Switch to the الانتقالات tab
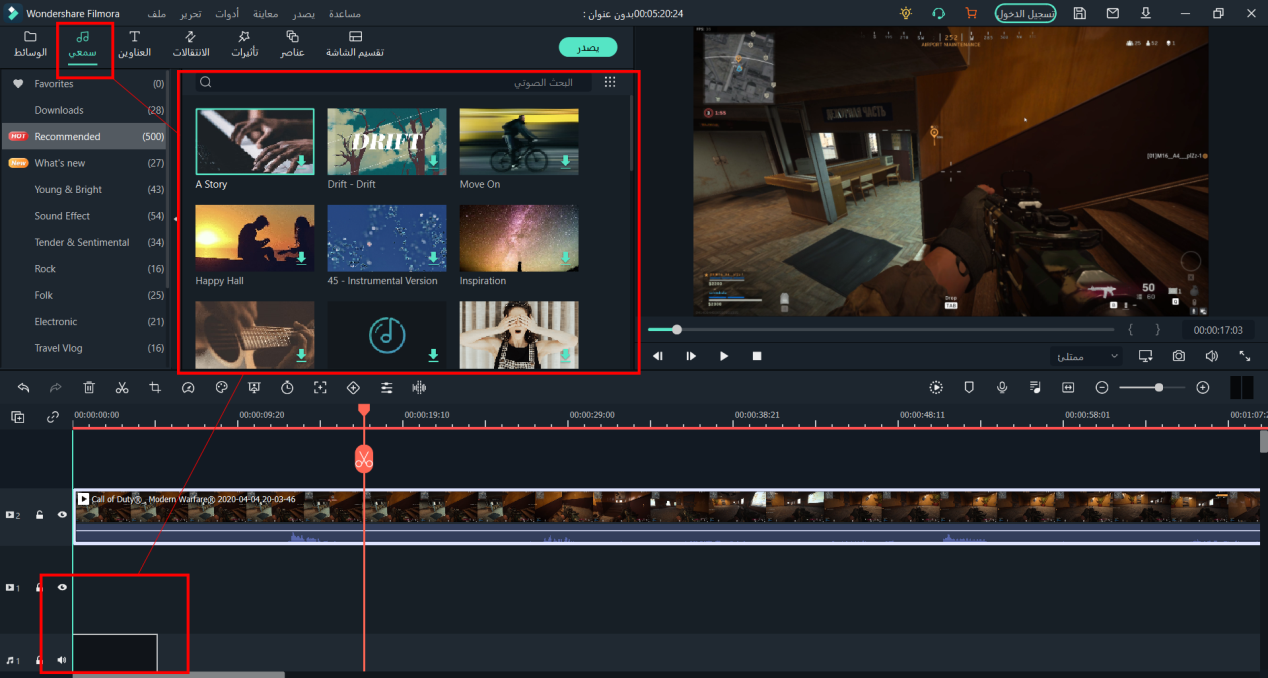Screen dimensions: 1268x678 point(191,44)
